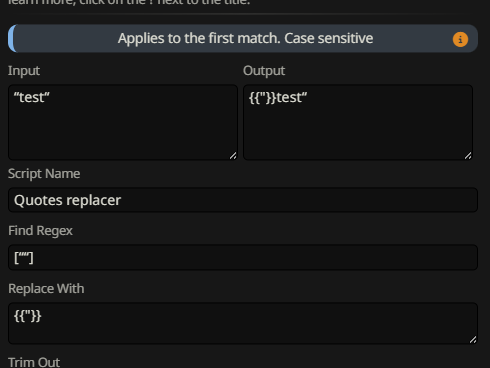Grab the Replace With resize handle
The width and height of the screenshot is (490, 368).
(473, 339)
